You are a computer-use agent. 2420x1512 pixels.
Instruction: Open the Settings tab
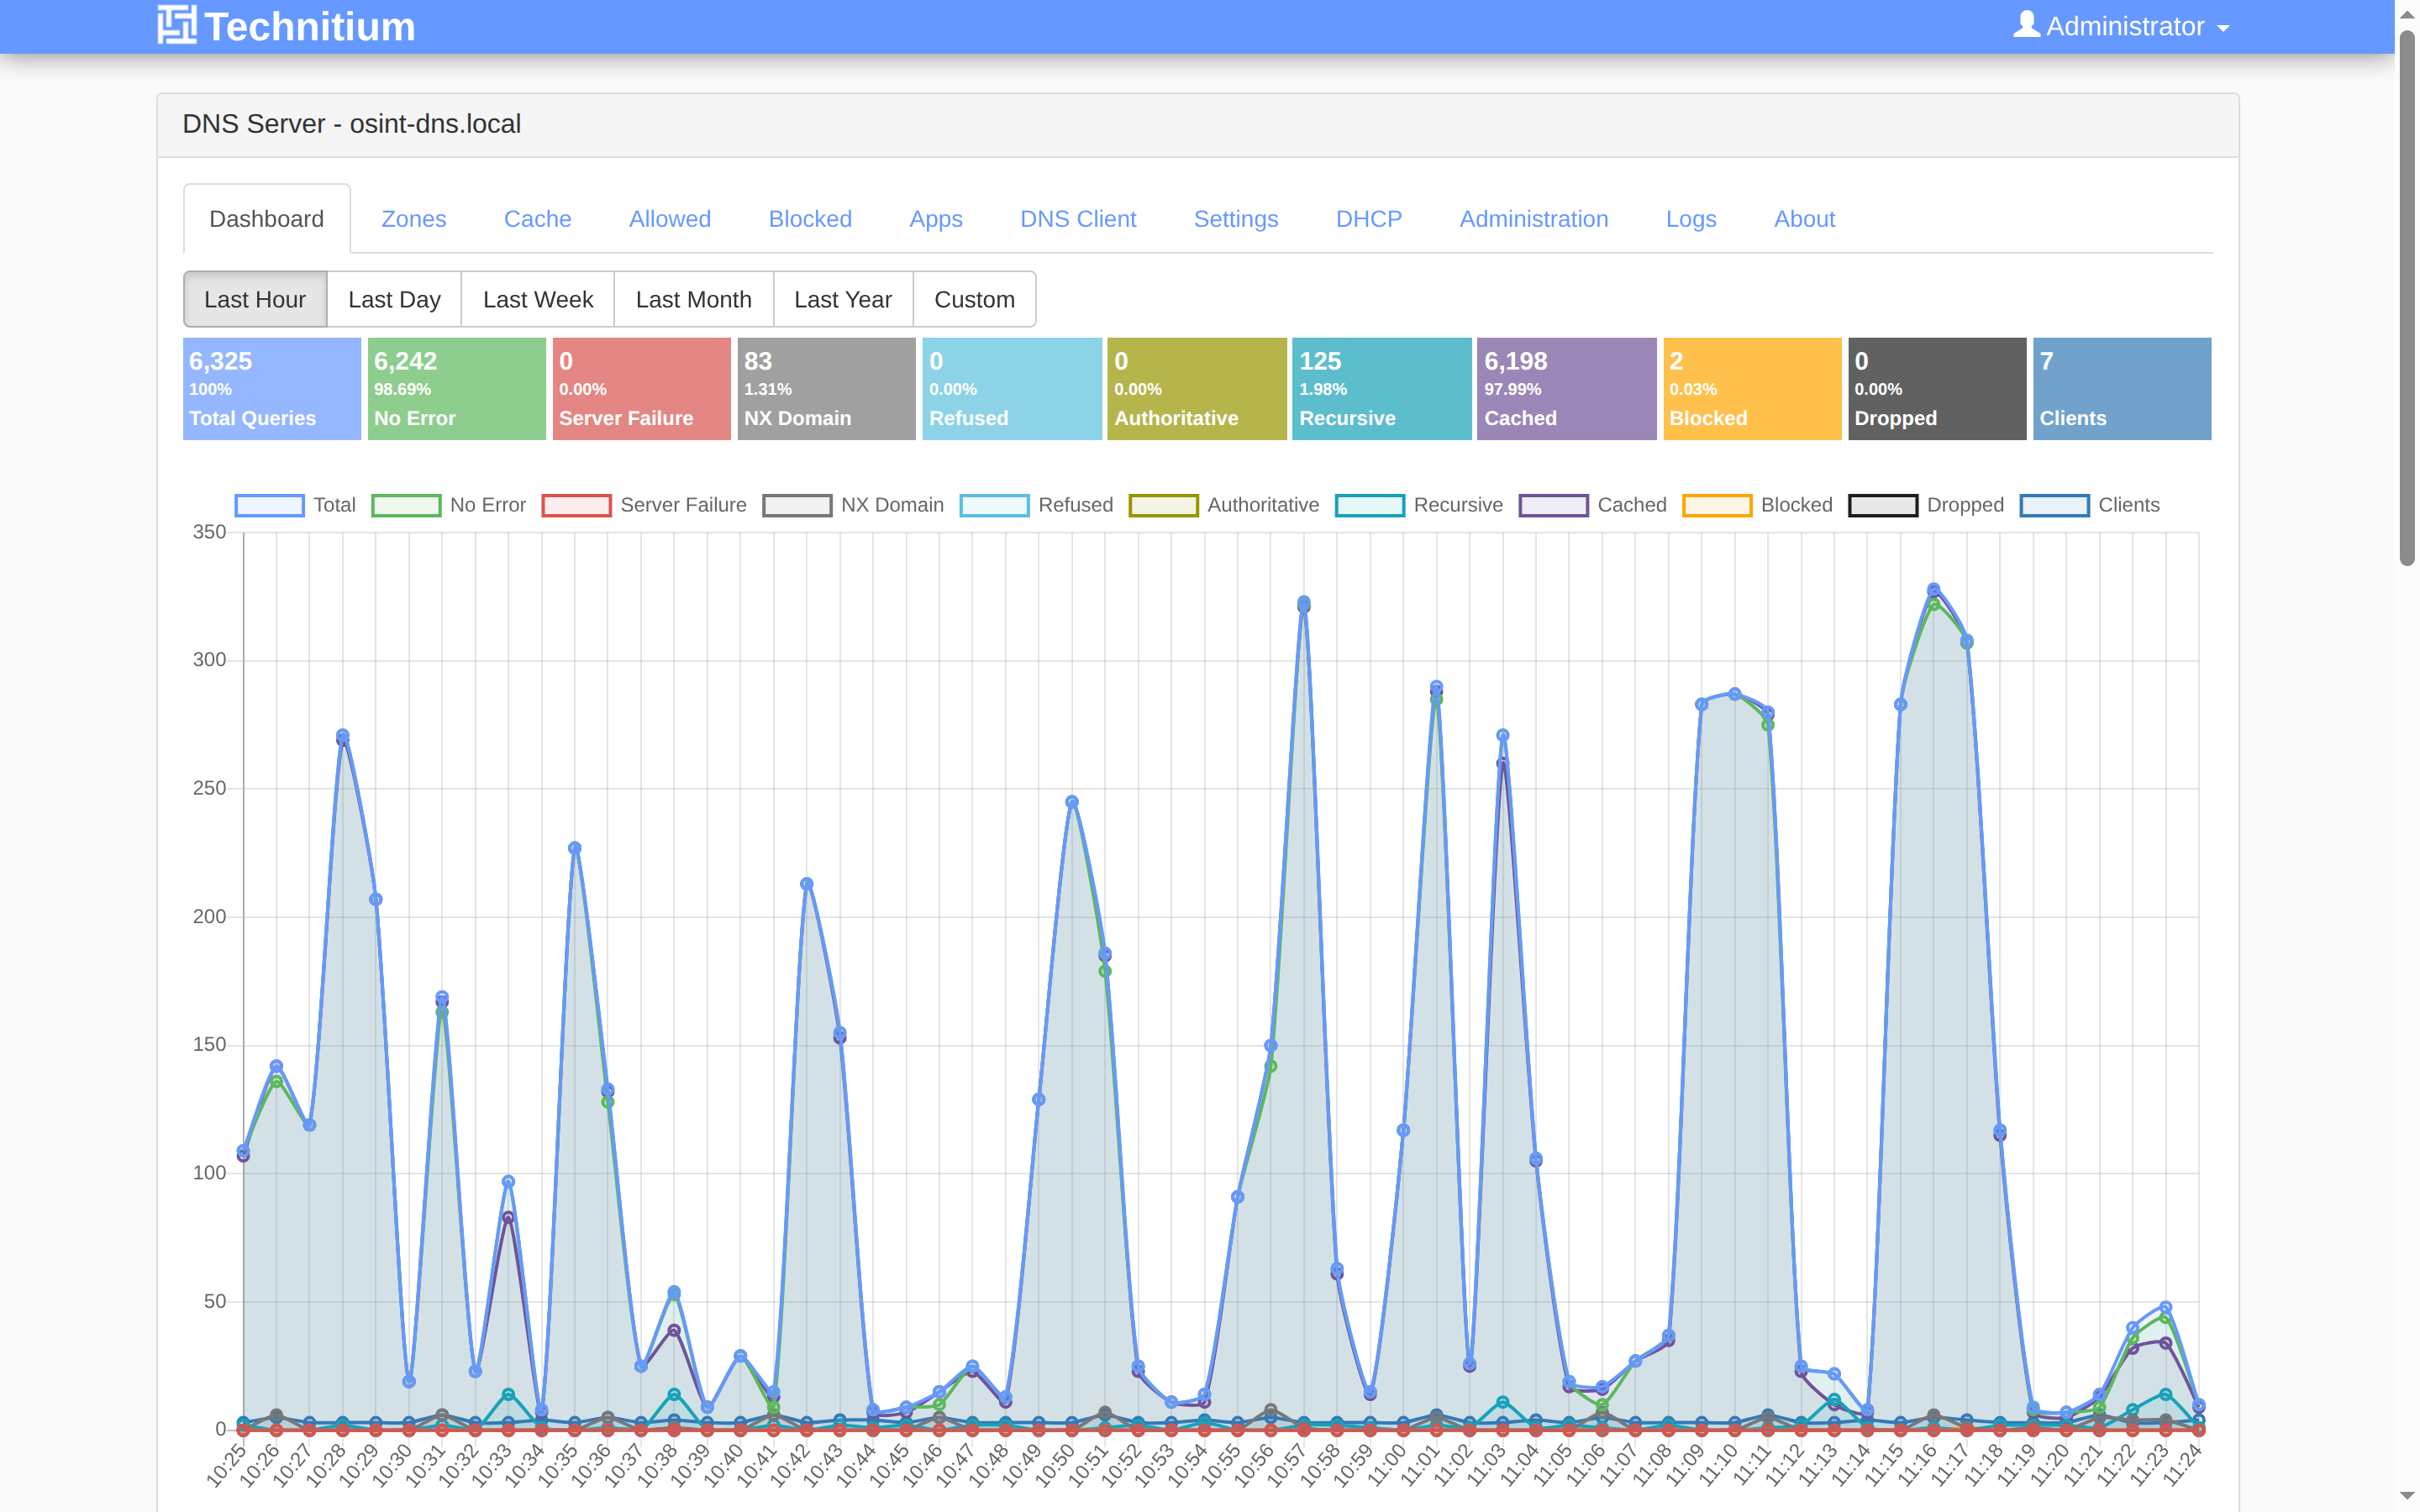(x=1236, y=219)
